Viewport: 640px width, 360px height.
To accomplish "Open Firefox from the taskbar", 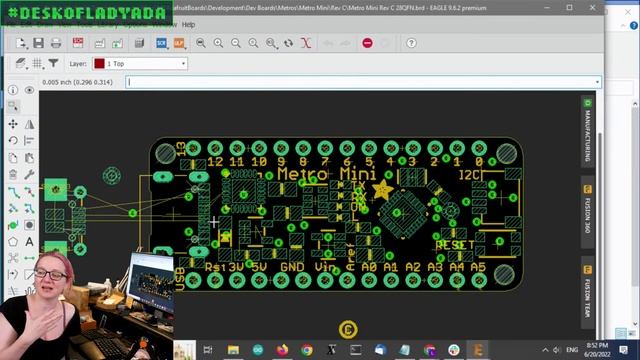I will [282, 350].
